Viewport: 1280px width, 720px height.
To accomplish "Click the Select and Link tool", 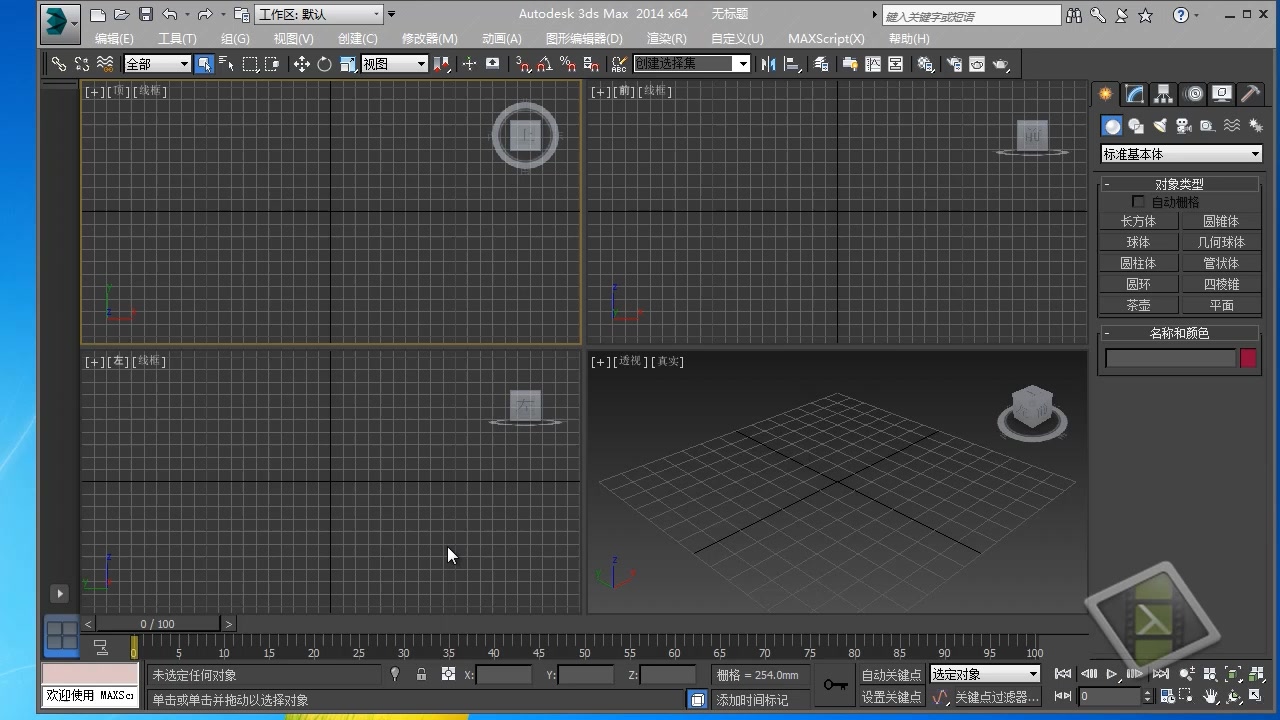I will click(59, 64).
